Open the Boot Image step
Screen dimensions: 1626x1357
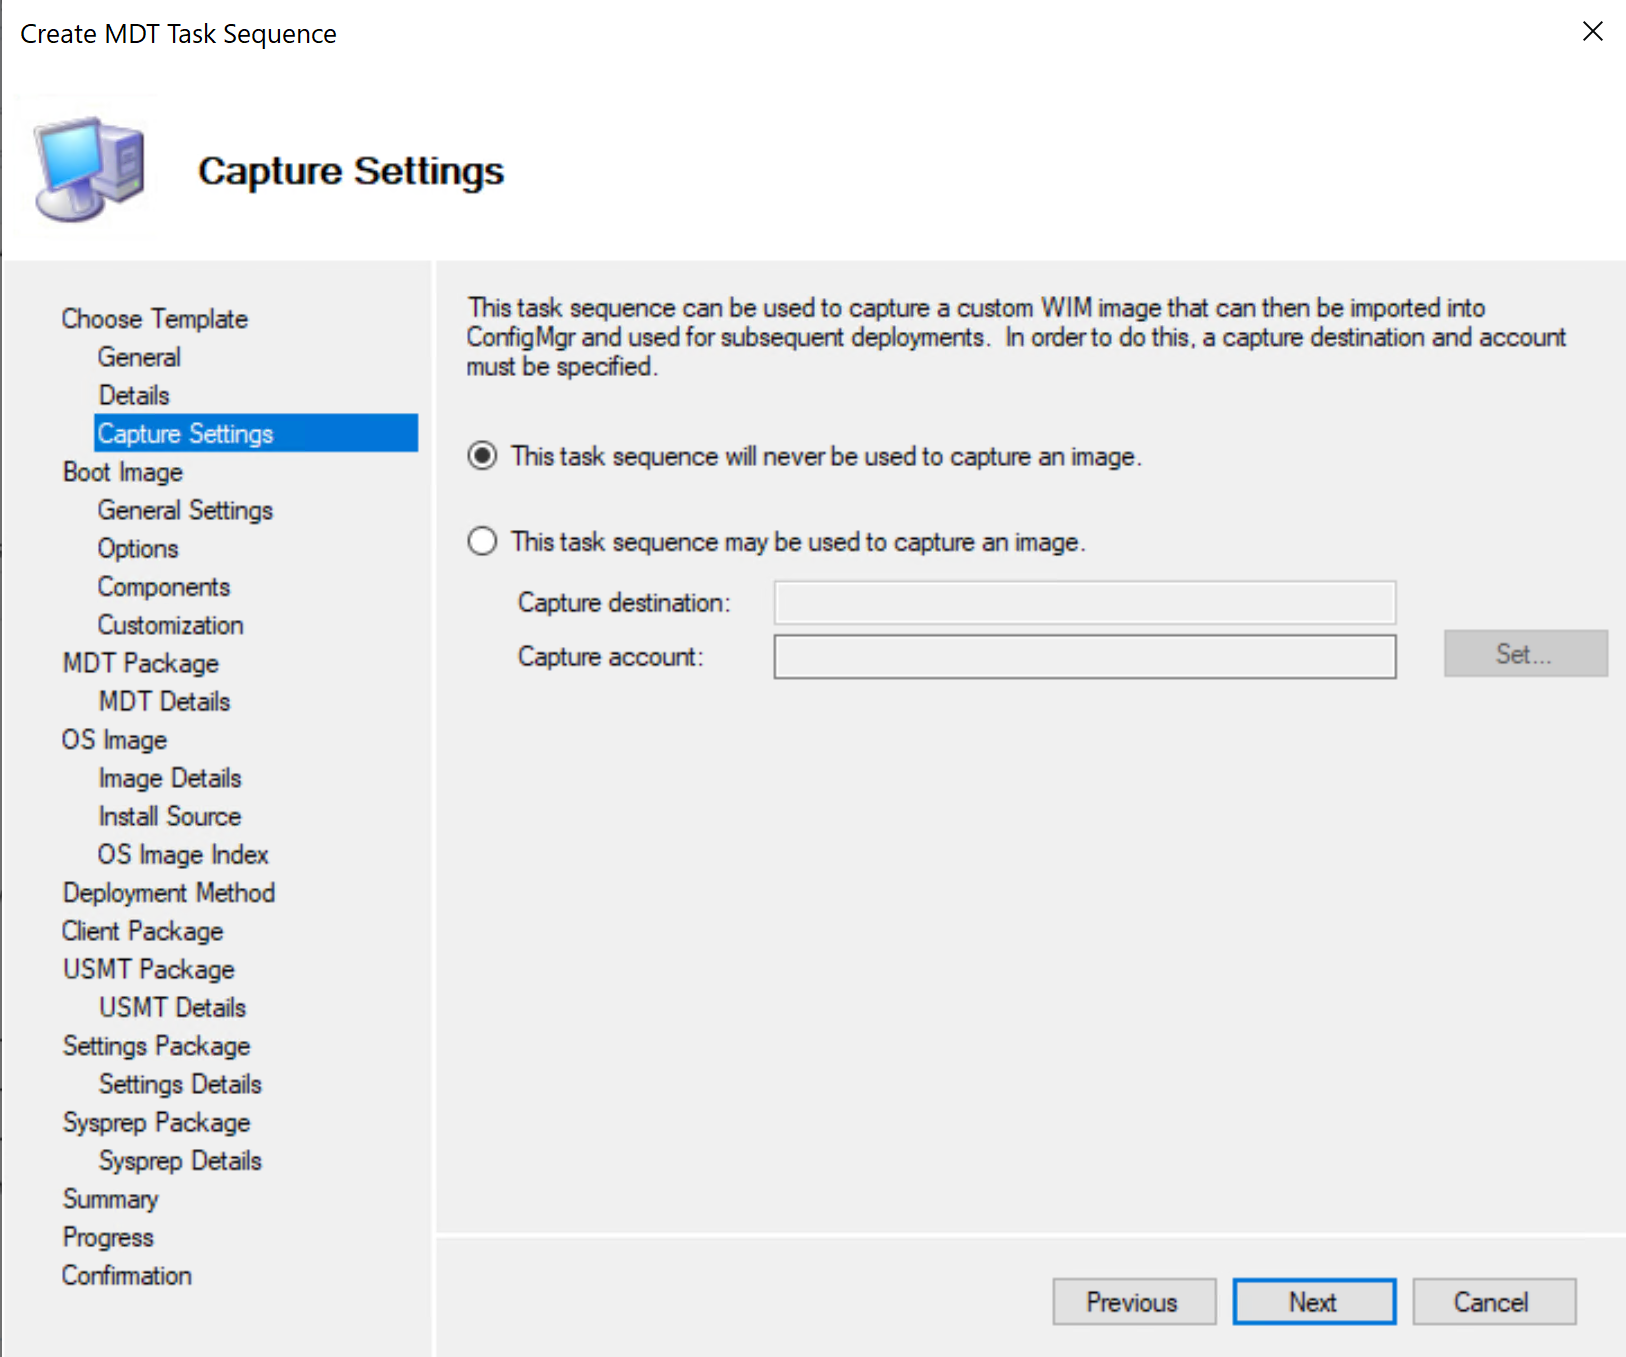[x=122, y=471]
